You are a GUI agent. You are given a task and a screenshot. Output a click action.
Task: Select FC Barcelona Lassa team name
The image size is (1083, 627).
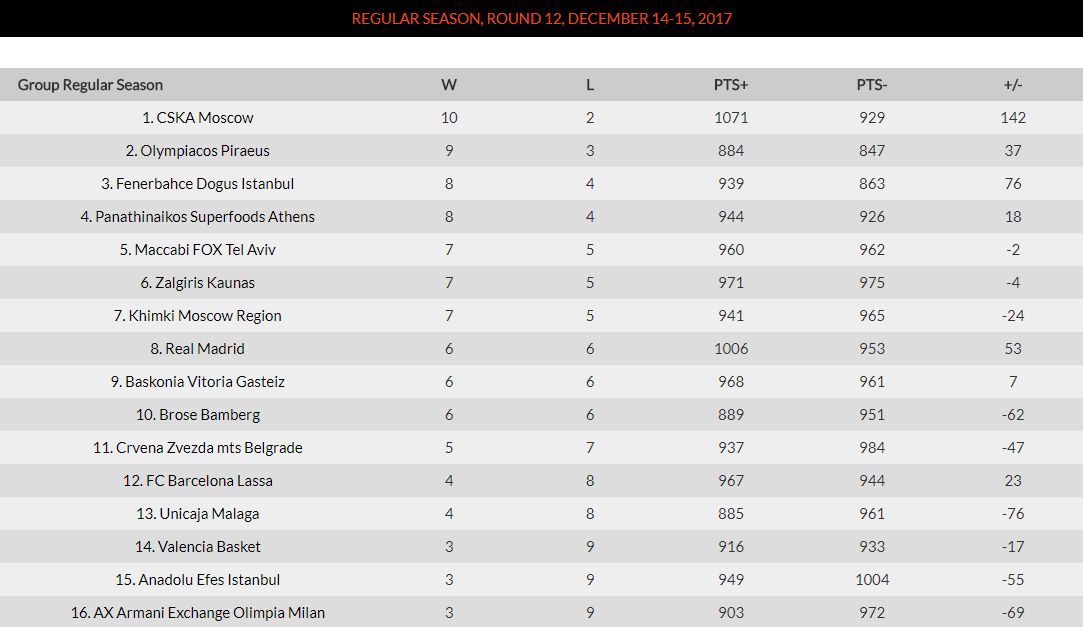click(x=198, y=481)
